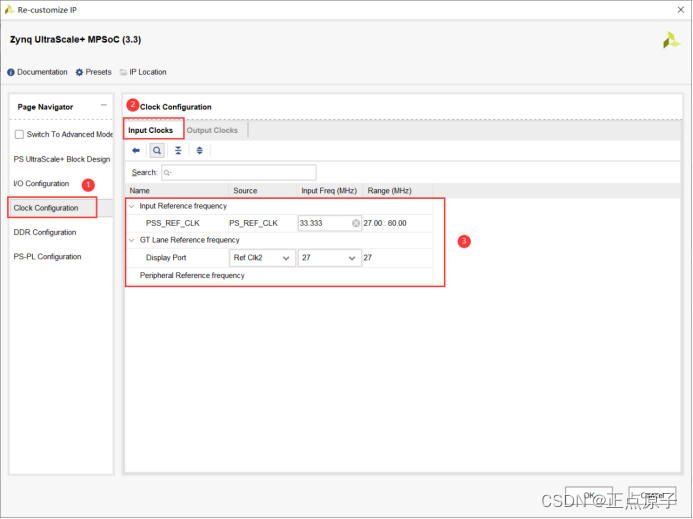The image size is (693, 519).
Task: Click the PS_REF_CLK source cell
Action: pyautogui.click(x=254, y=223)
